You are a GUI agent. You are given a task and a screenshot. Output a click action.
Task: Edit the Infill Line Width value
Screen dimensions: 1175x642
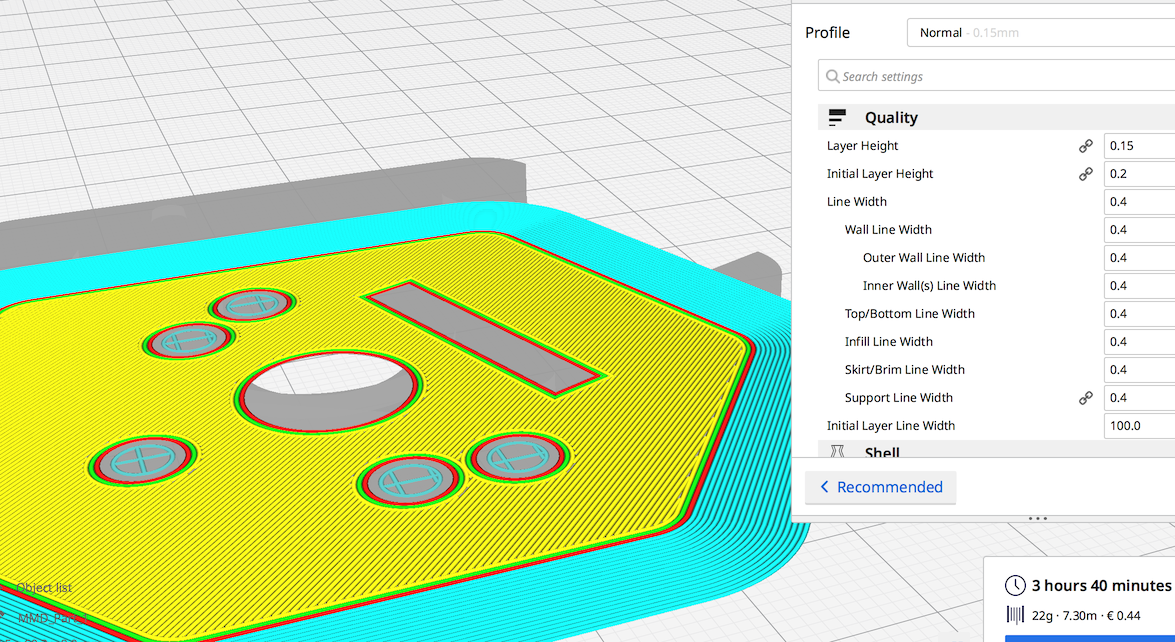tap(1139, 342)
